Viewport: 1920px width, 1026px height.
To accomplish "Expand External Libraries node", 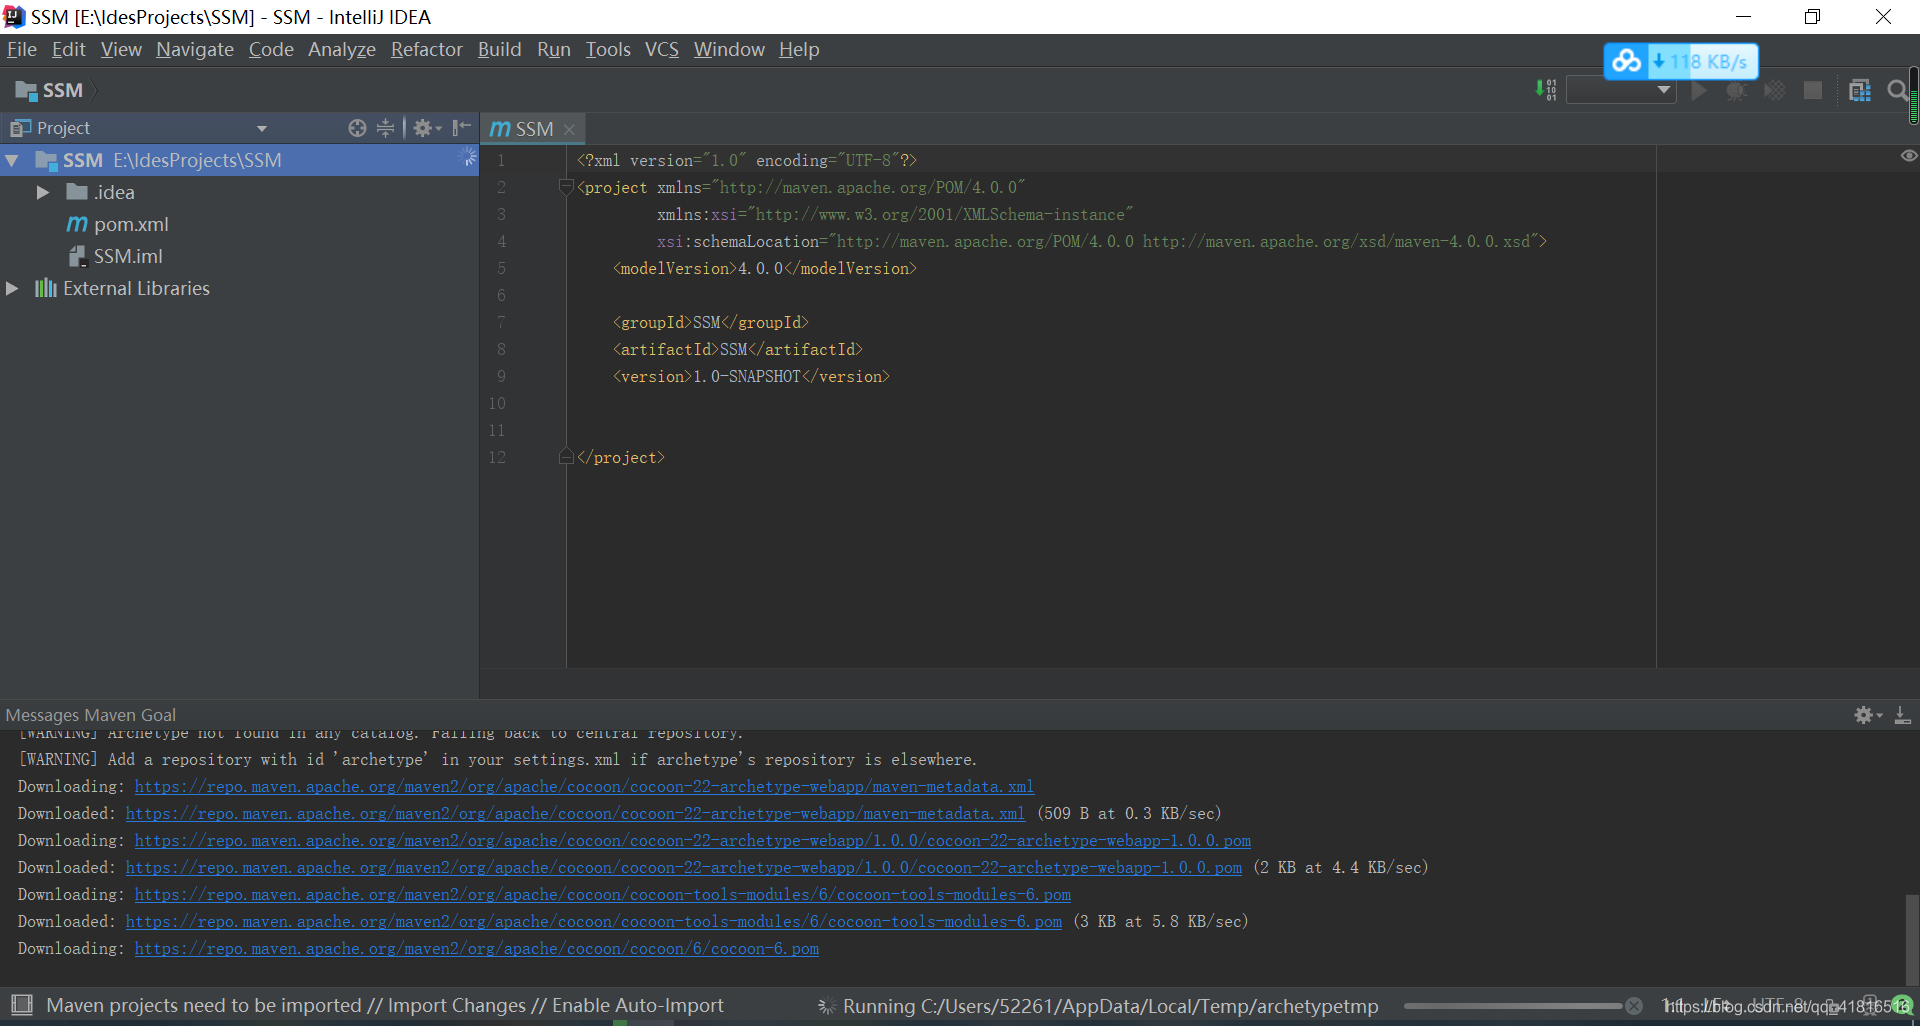I will [12, 288].
